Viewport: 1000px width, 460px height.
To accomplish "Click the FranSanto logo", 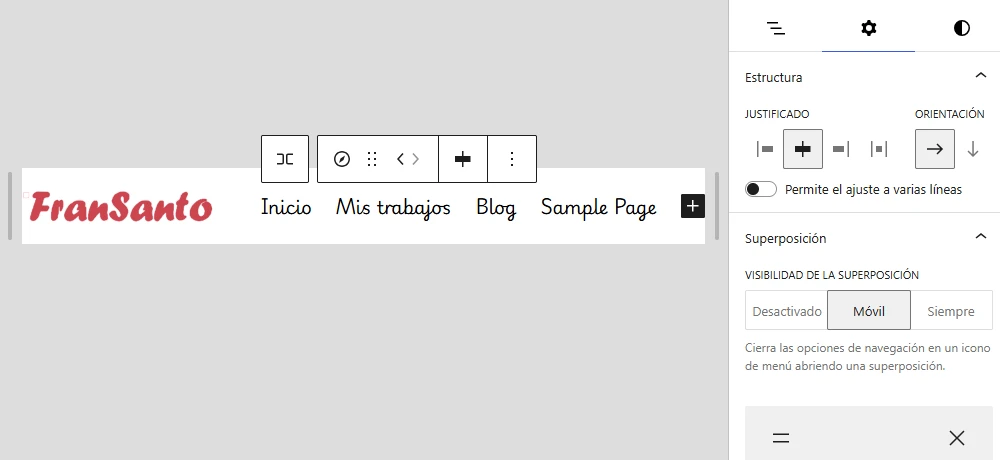I will tap(121, 206).
